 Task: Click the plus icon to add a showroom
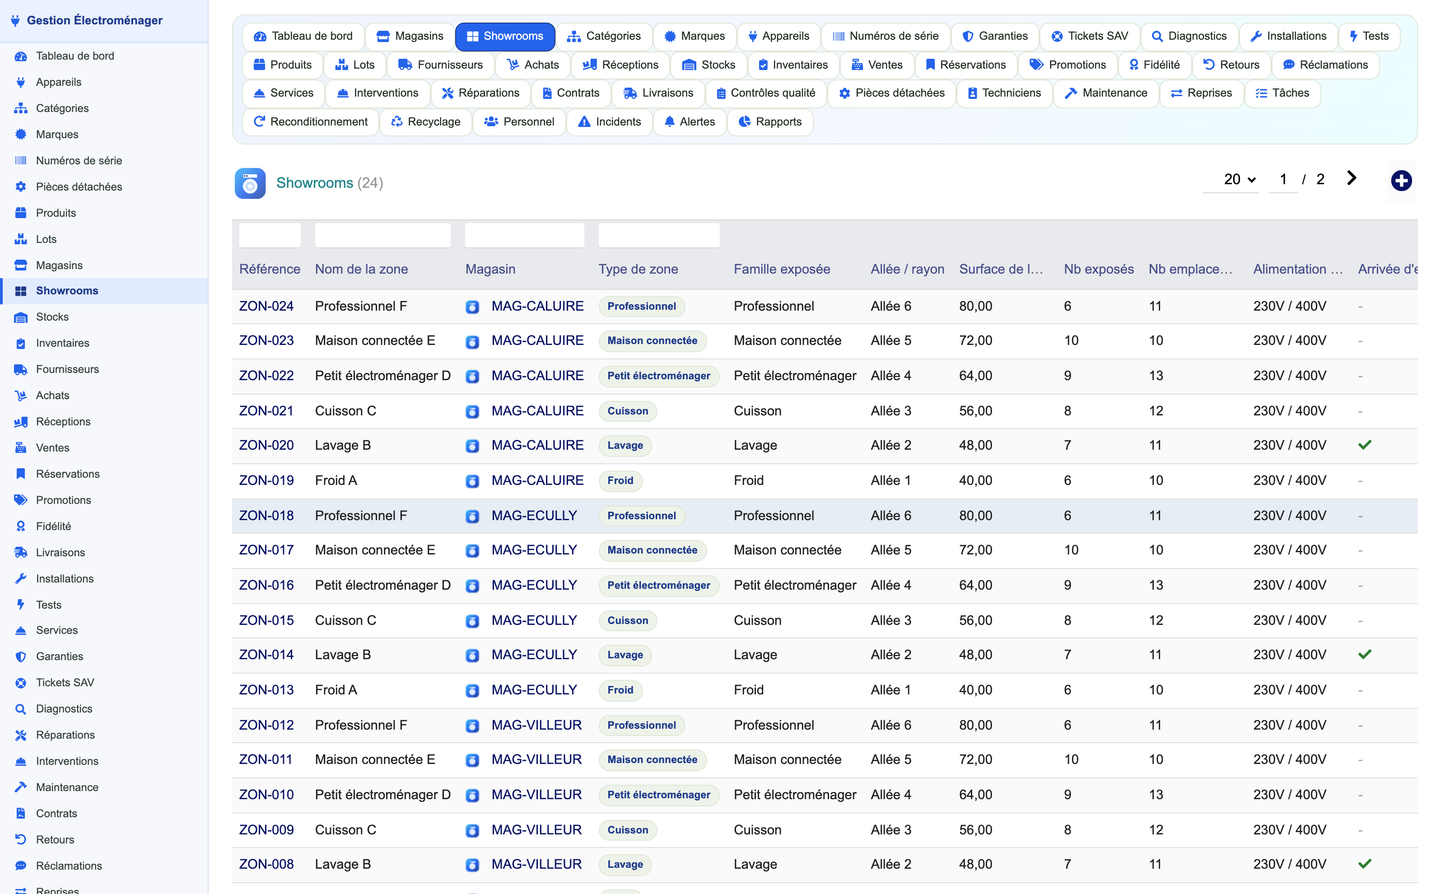tap(1401, 180)
